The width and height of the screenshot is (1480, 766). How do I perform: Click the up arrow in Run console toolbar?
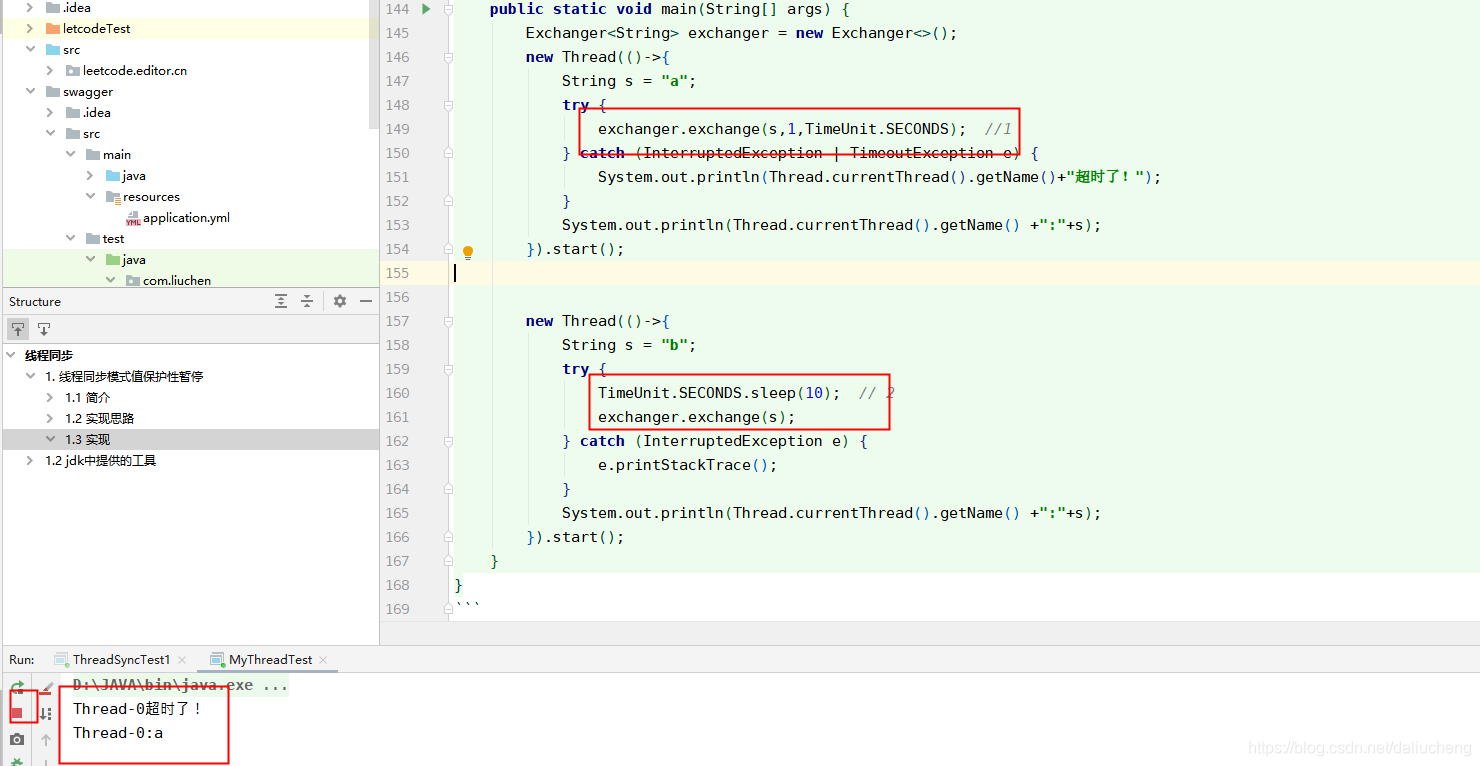pyautogui.click(x=46, y=740)
